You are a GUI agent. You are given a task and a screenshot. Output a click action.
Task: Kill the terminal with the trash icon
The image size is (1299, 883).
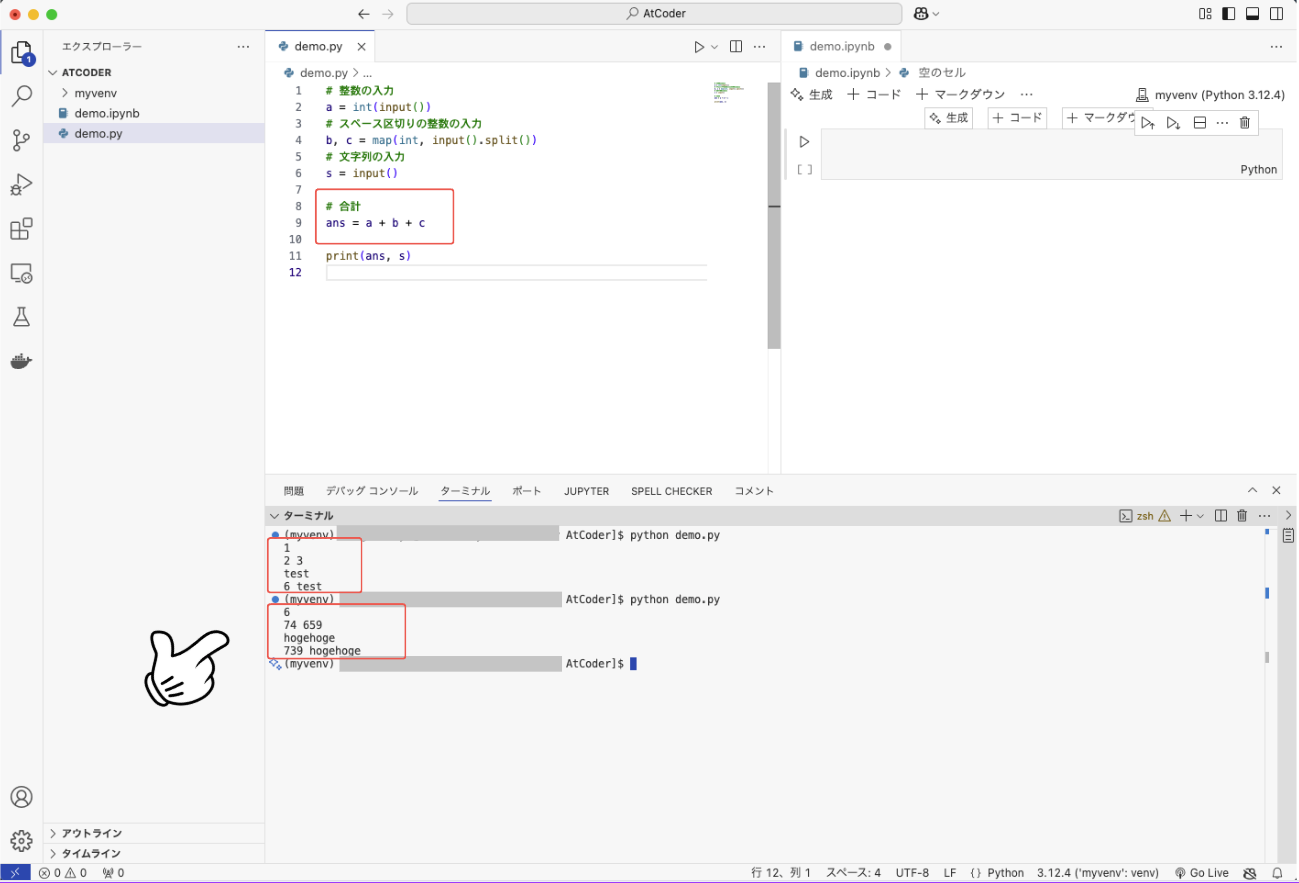point(1243,515)
